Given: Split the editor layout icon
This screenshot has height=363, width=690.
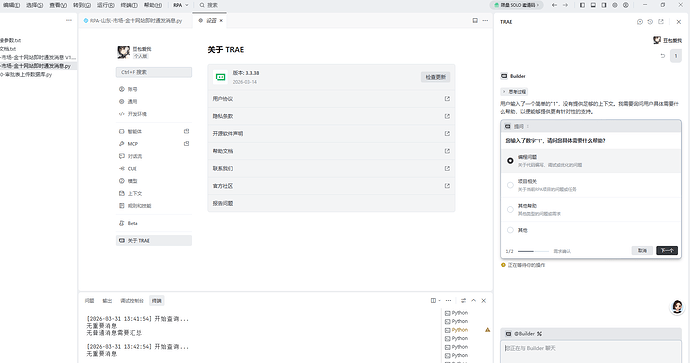Looking at the screenshot, I should (x=475, y=20).
